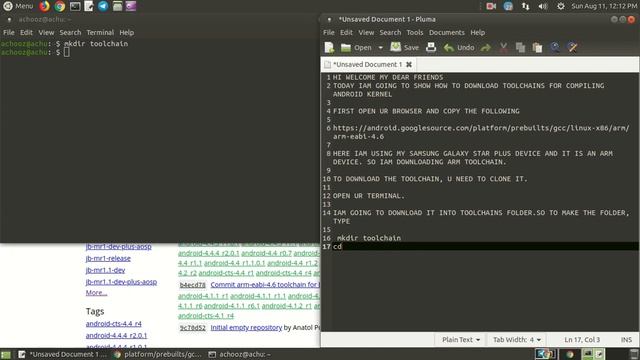Open the terminal File menu
The image size is (640, 360).
click(x=9, y=32)
